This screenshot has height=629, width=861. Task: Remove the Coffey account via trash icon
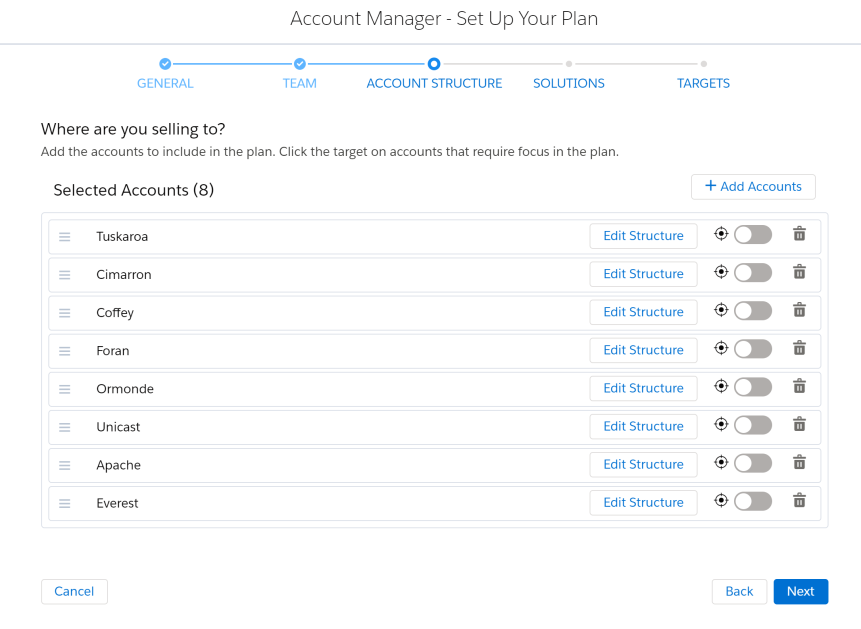coord(800,310)
